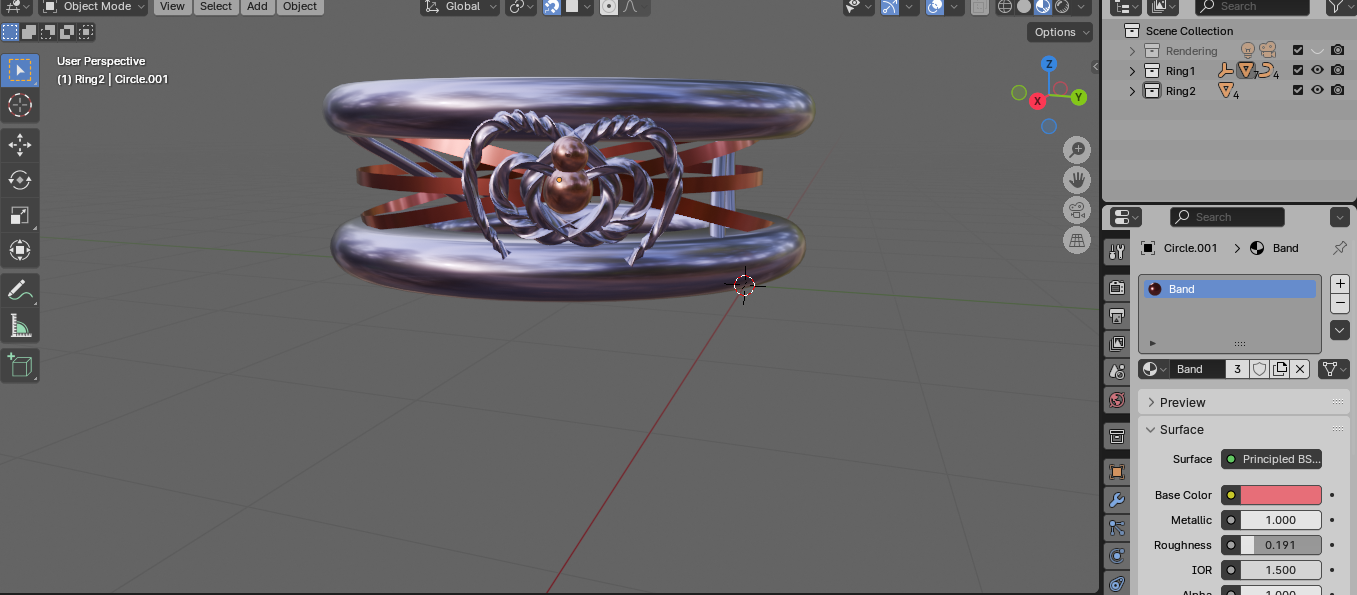
Task: Disable Ring1 in renders camera icon
Action: (1338, 71)
